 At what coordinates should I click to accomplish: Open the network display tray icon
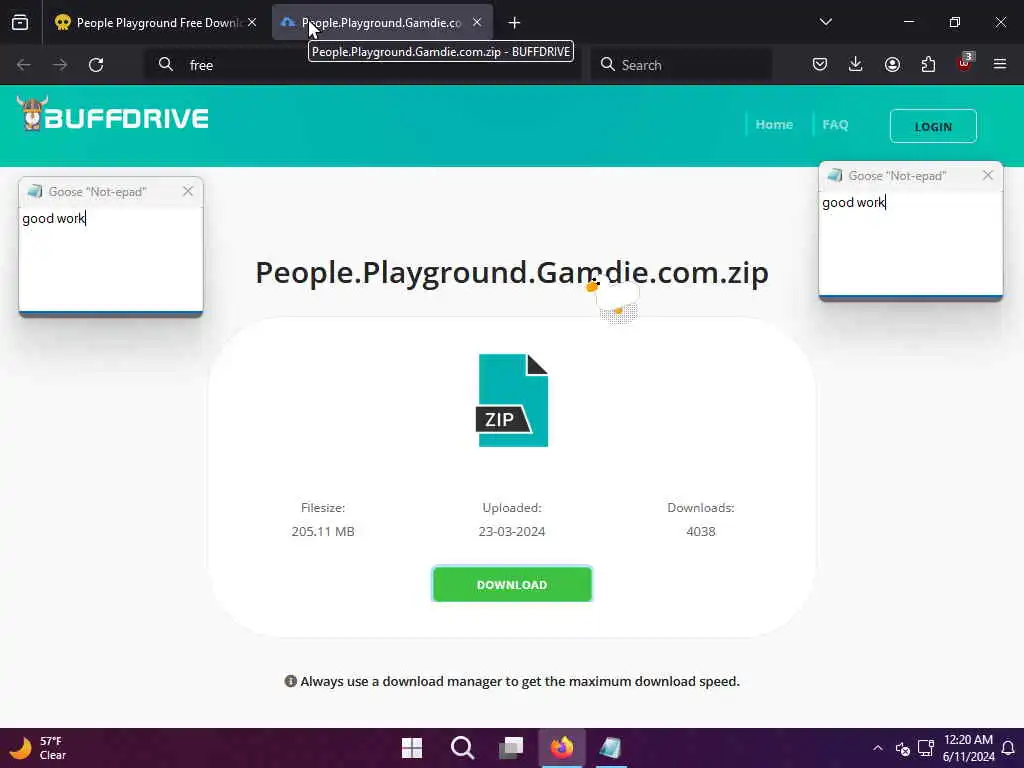click(x=925, y=748)
